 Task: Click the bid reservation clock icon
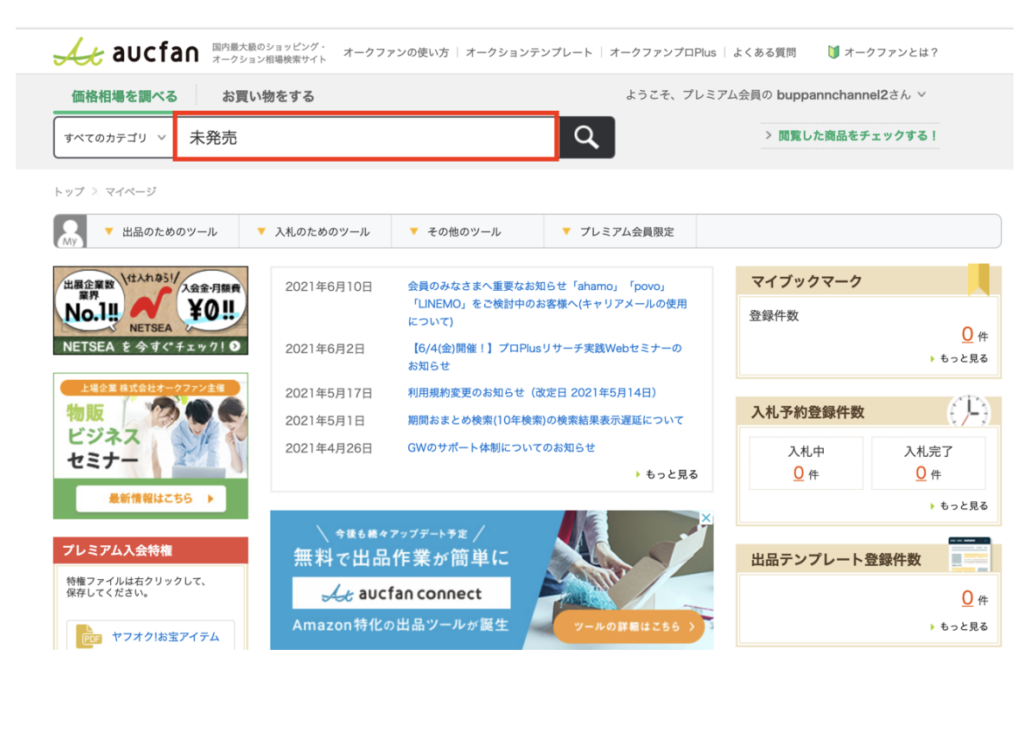pos(967,410)
